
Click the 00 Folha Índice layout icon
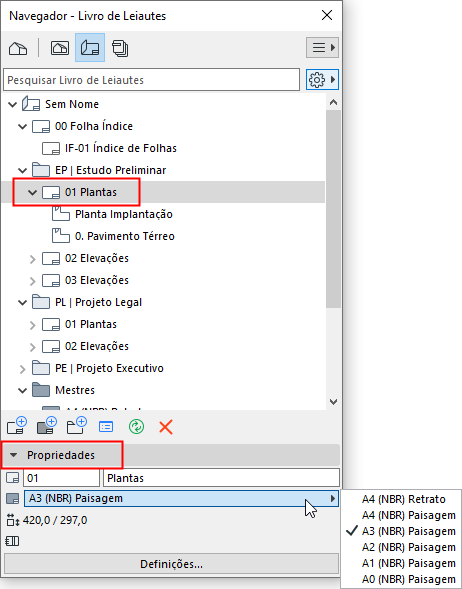pos(41,127)
